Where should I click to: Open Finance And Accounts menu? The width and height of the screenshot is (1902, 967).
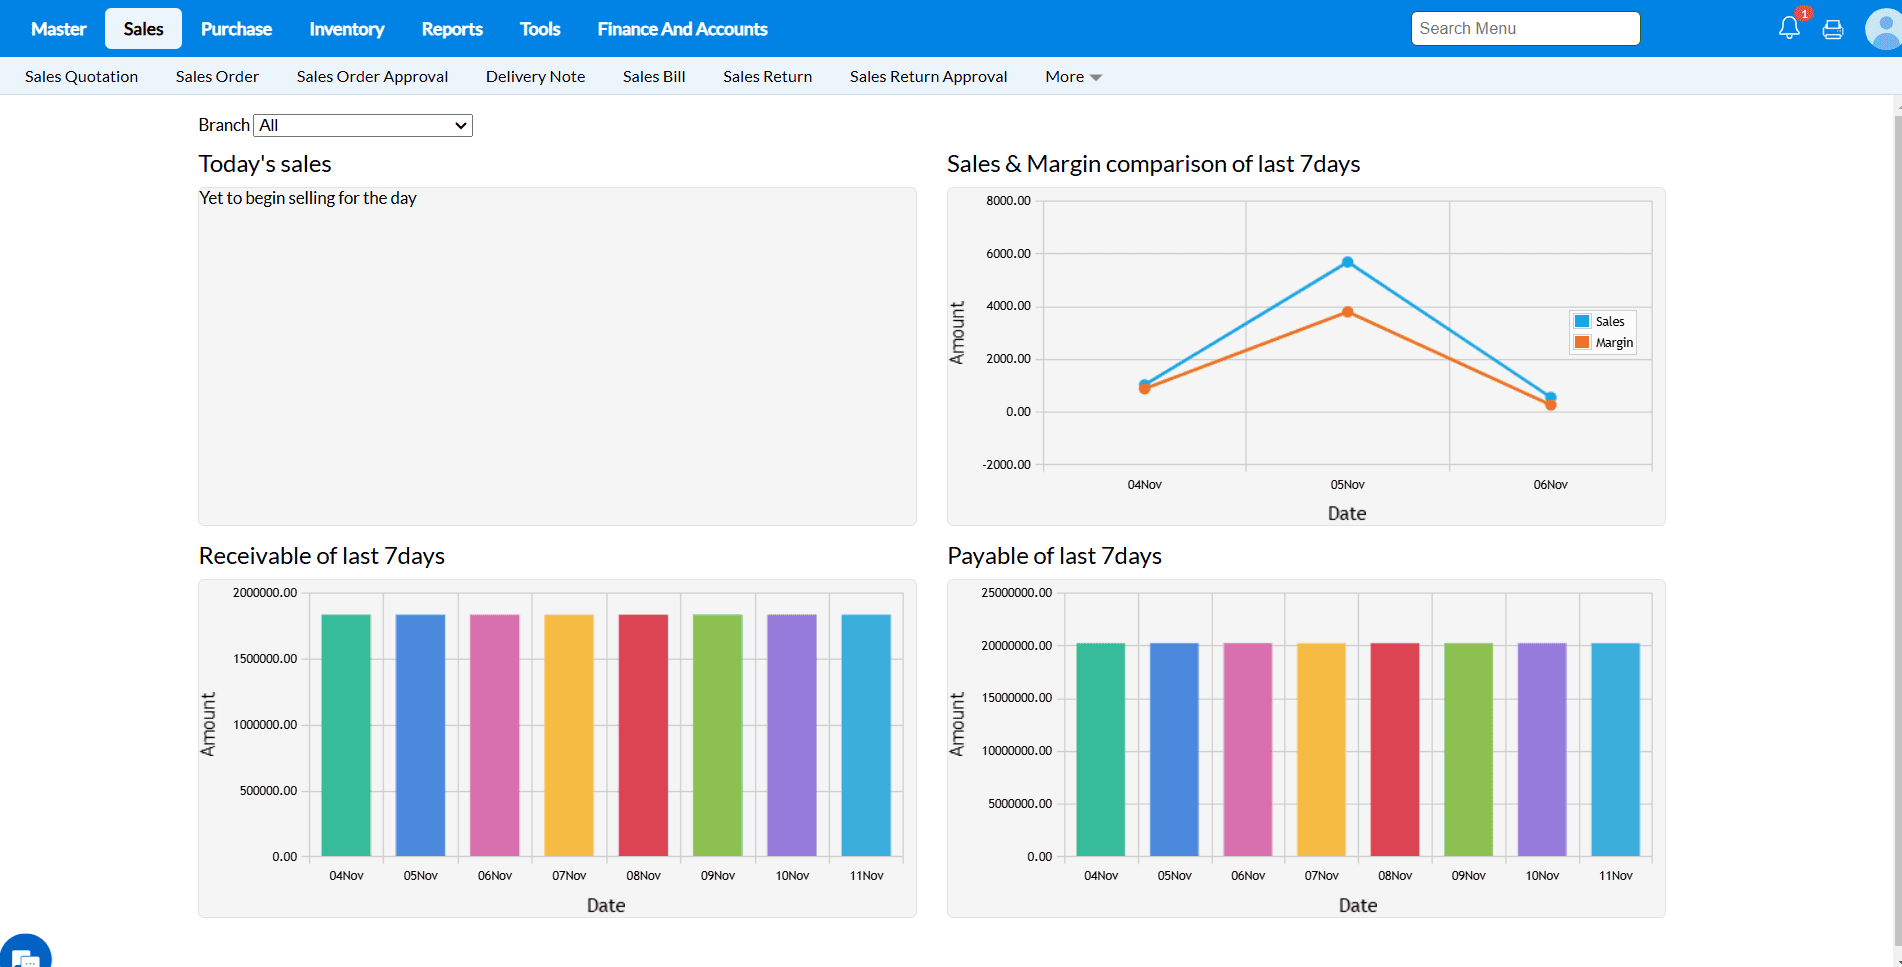click(x=682, y=29)
